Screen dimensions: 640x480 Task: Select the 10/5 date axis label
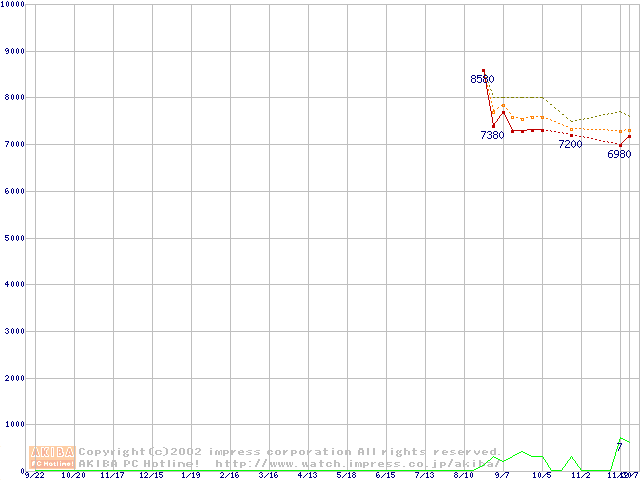541,476
